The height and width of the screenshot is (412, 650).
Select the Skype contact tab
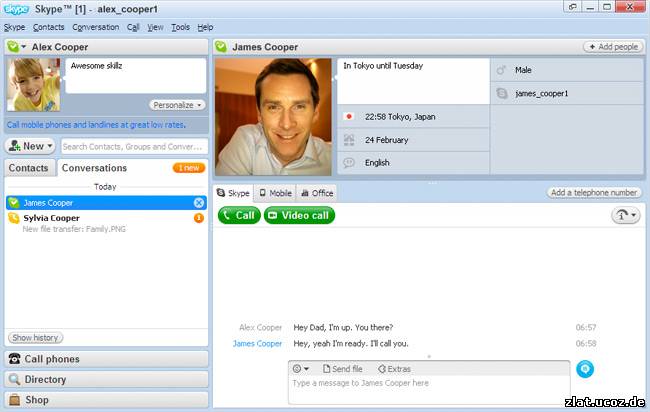point(233,193)
